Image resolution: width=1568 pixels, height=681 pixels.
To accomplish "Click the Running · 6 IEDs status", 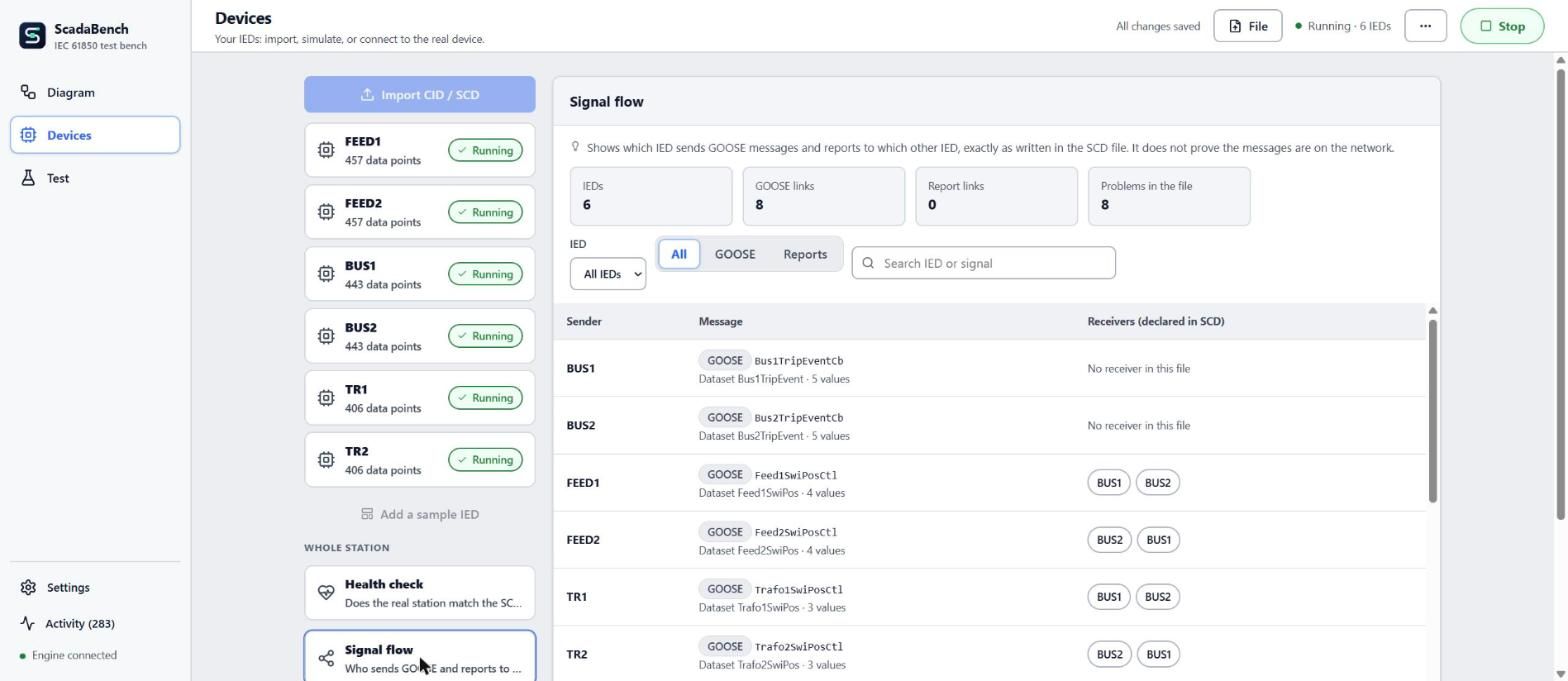I will [x=1342, y=26].
